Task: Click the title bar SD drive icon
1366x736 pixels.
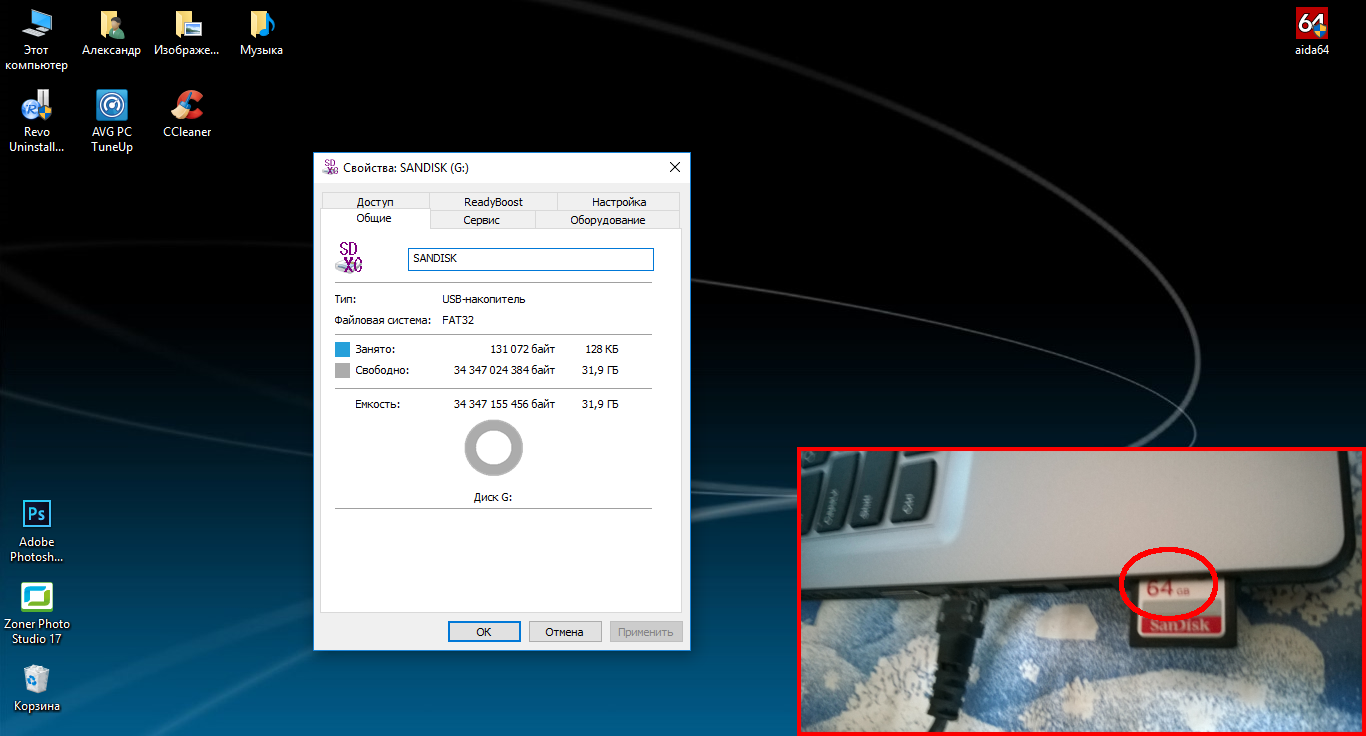Action: tap(330, 167)
